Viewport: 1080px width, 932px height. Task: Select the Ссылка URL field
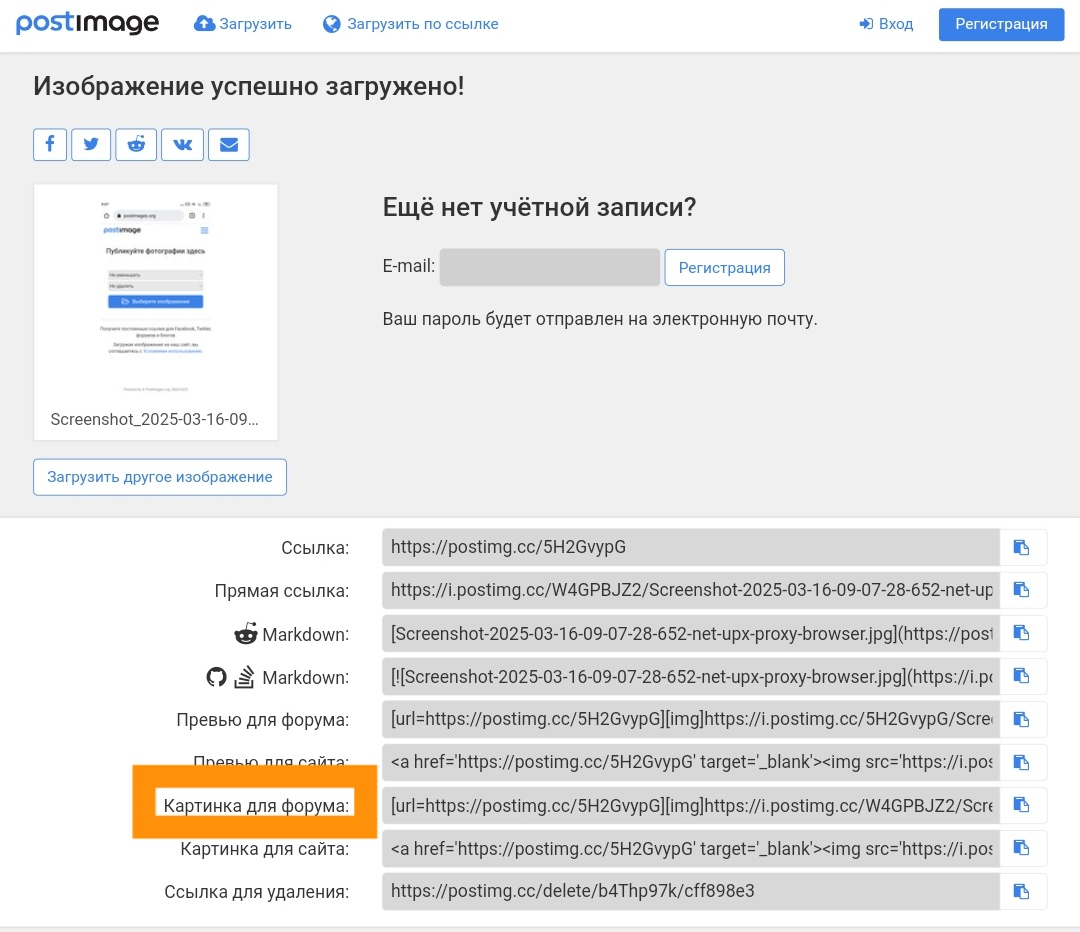[x=691, y=547]
